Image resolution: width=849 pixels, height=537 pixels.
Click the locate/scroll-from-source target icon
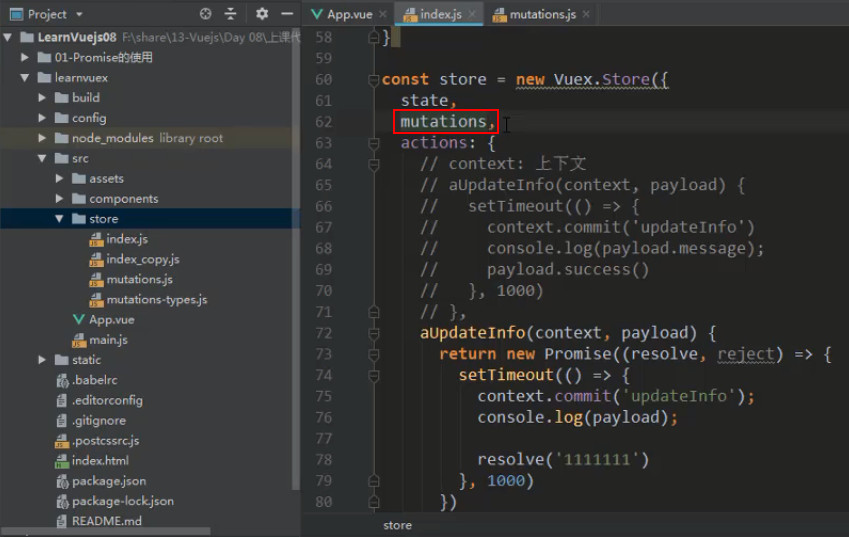point(205,14)
